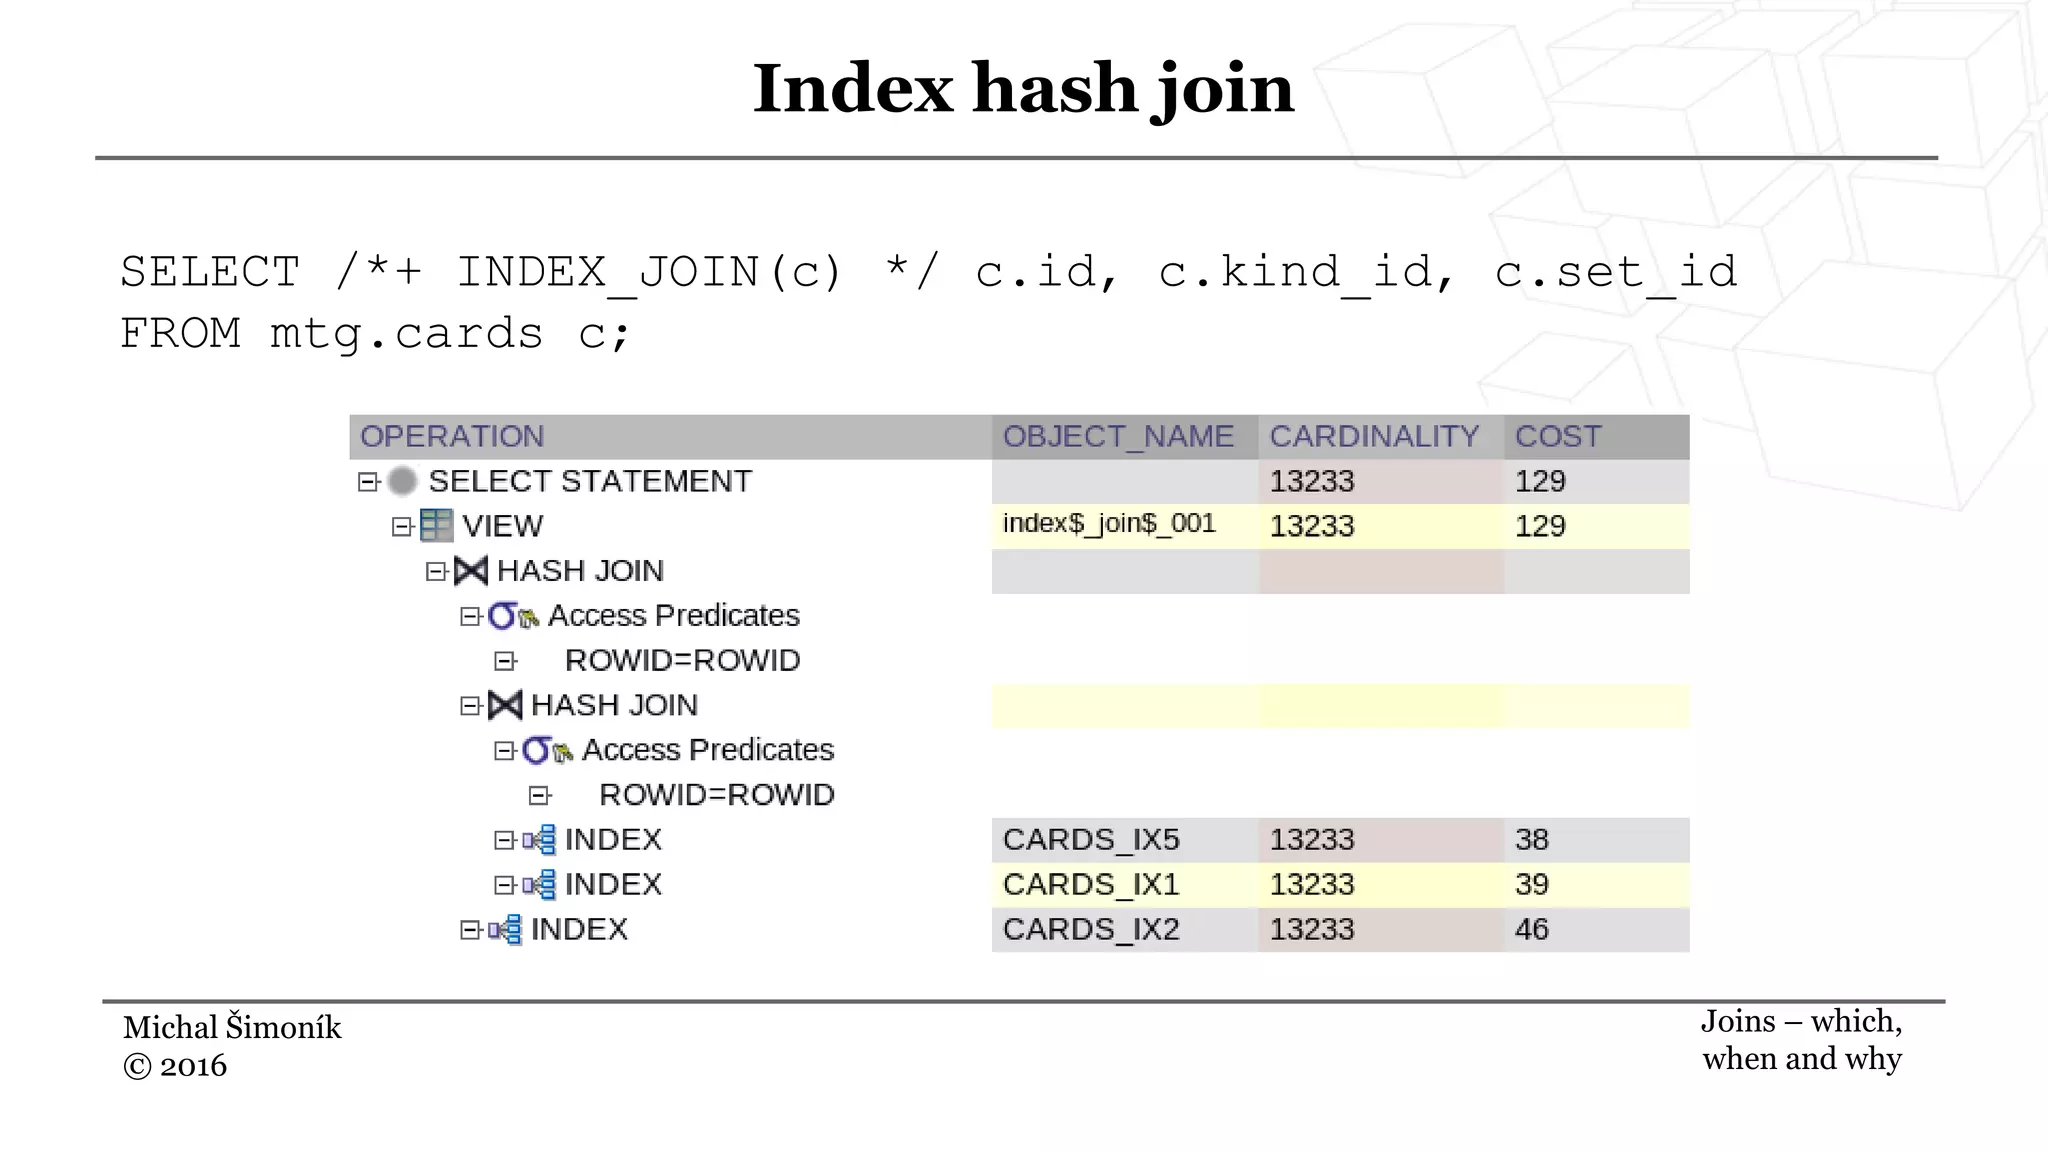Collapse the SELECT STATEMENT node
This screenshot has height=1152, width=2048.
click(x=368, y=482)
